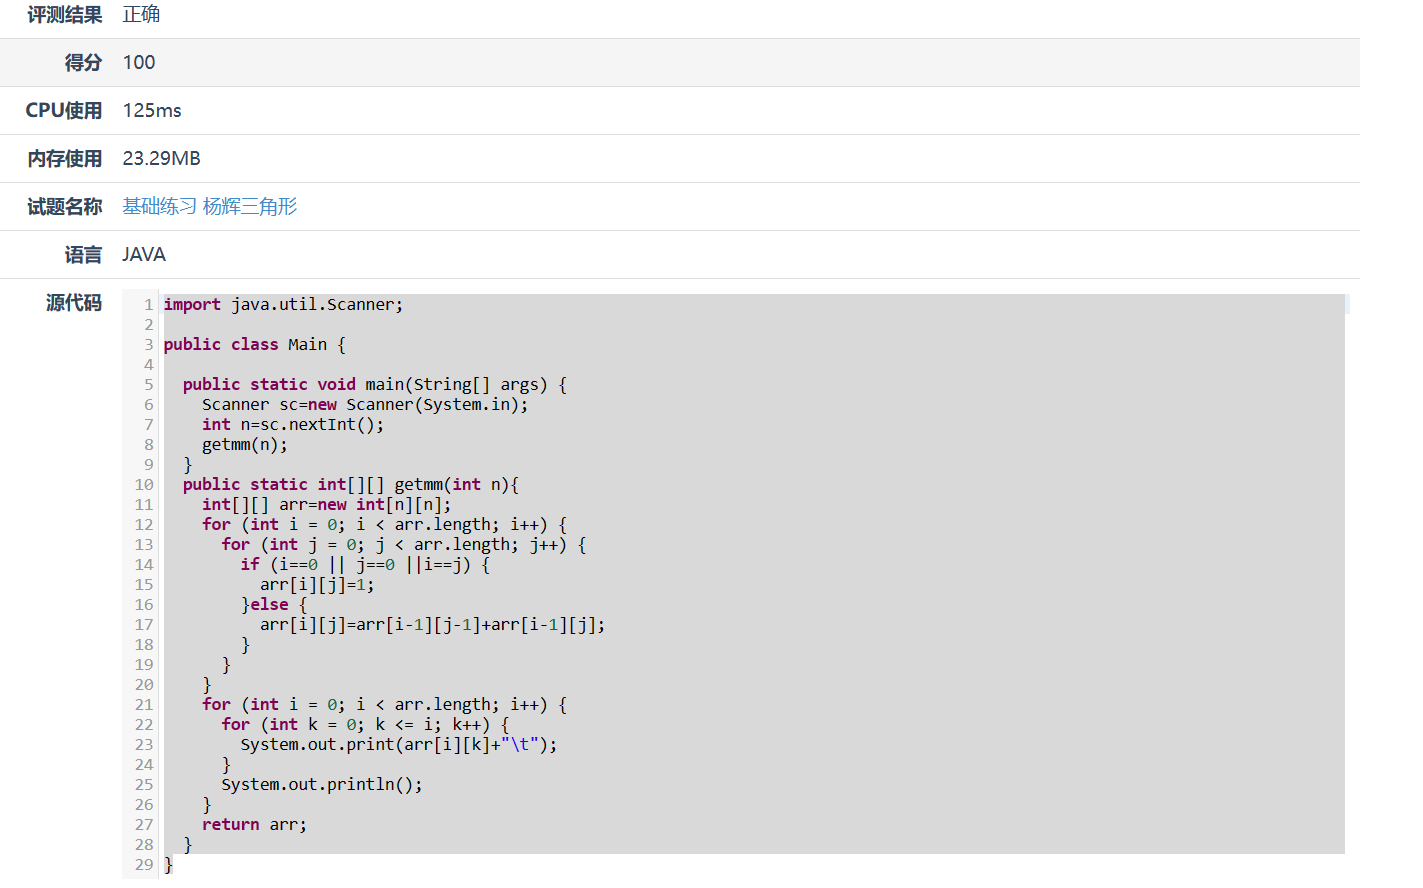Image resolution: width=1423 pixels, height=888 pixels.
Task: Open the 基础练习 杨辉三角形 problem link
Action: [x=210, y=207]
